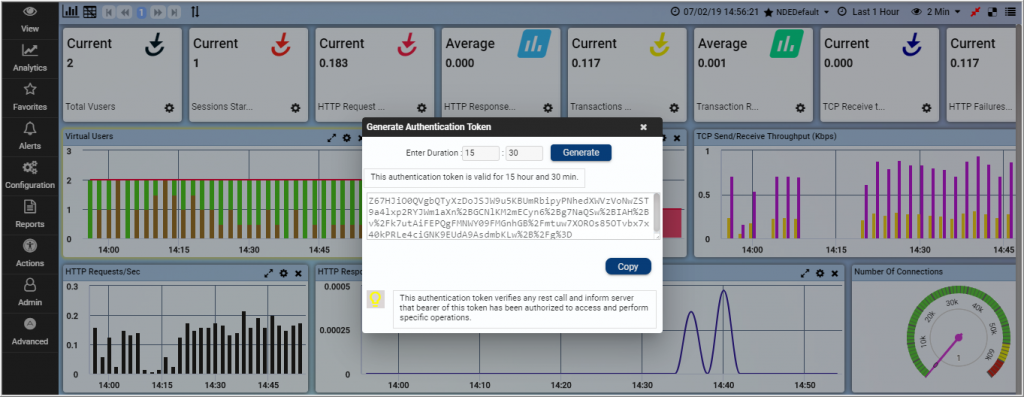Open the hamburger list menu icon
The height and width of the screenshot is (397, 1024).
[1010, 12]
